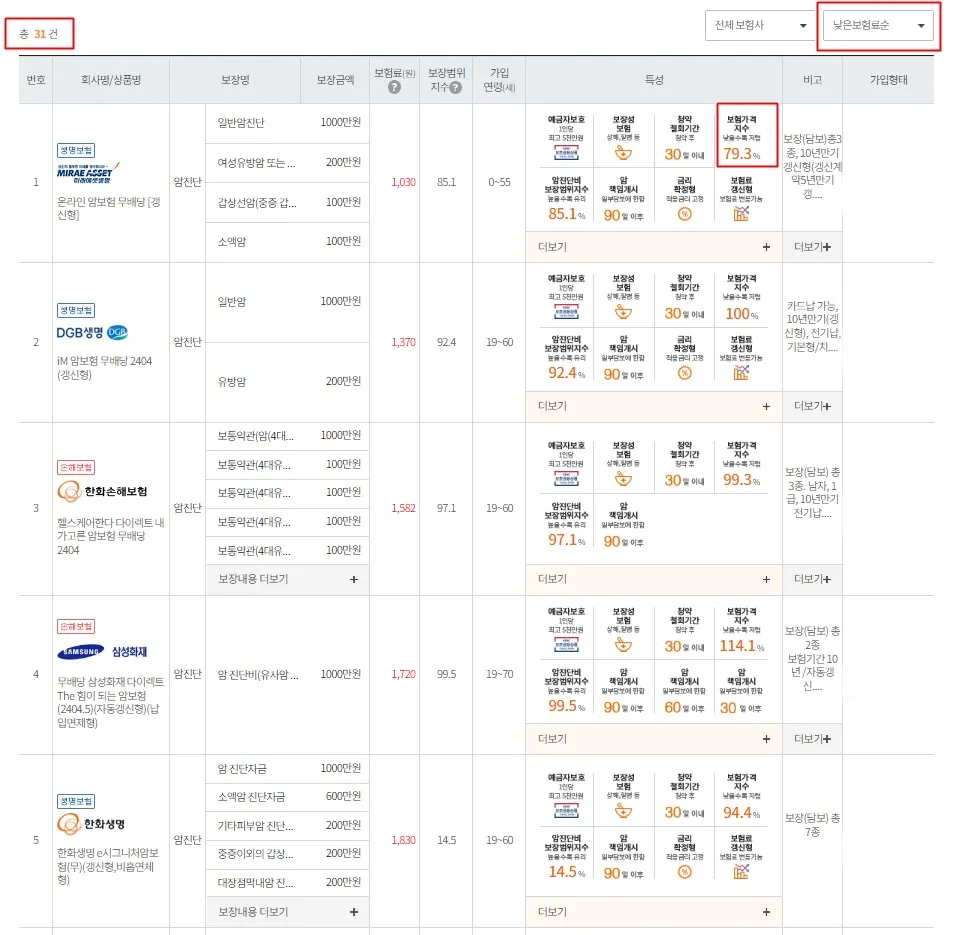Viewport: 965px width, 935px height.
Task: Open the 낮은보험료순 sort order dropdown
Action: pos(877,26)
